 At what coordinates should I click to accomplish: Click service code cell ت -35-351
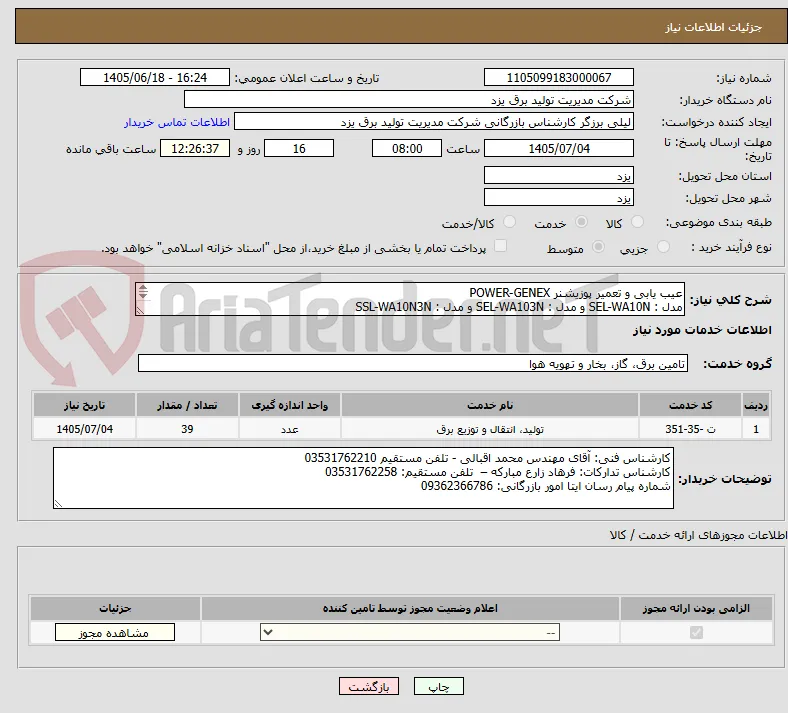(691, 429)
